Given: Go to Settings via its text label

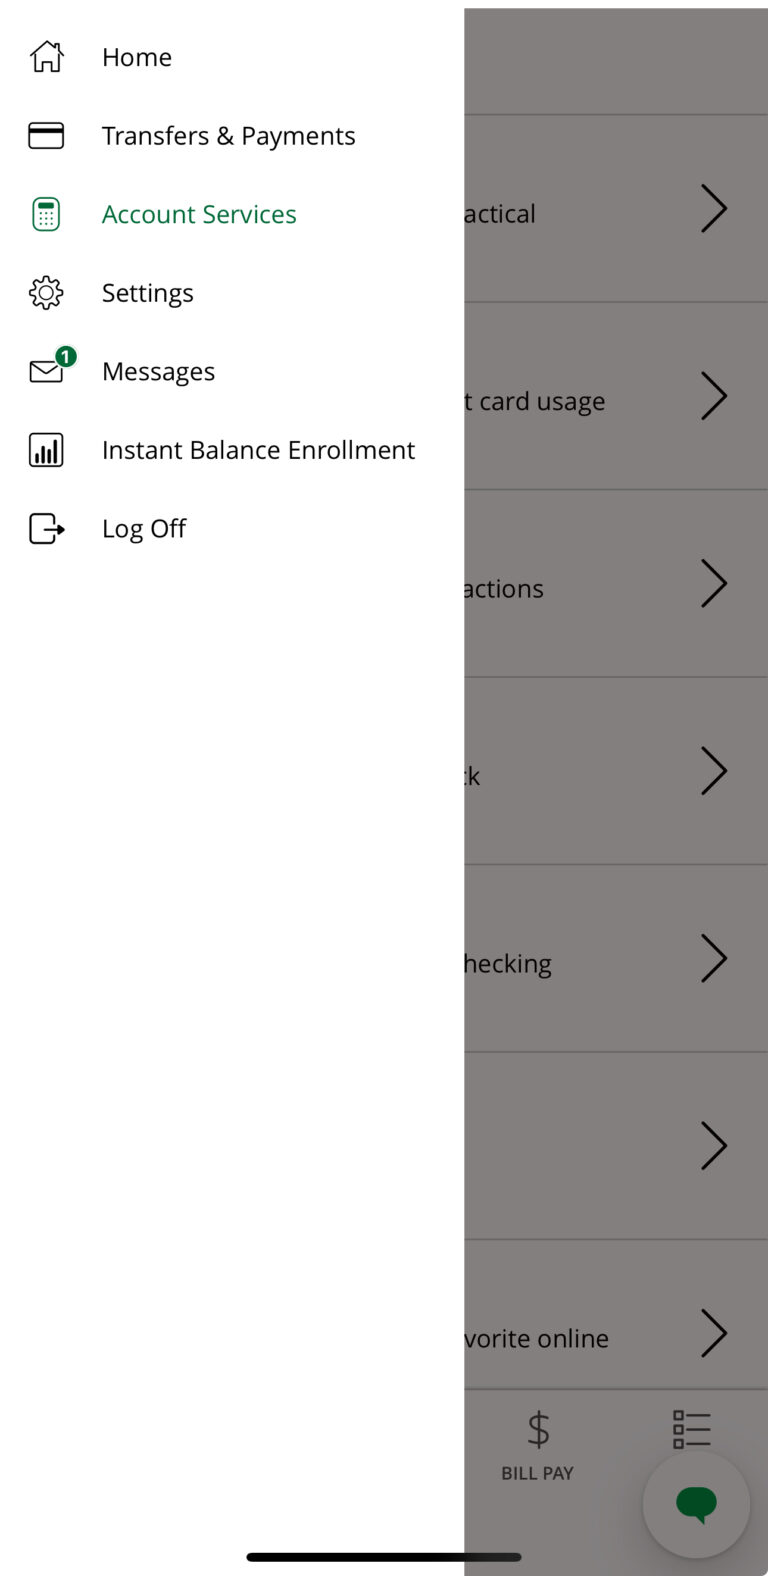Looking at the screenshot, I should (148, 293).
